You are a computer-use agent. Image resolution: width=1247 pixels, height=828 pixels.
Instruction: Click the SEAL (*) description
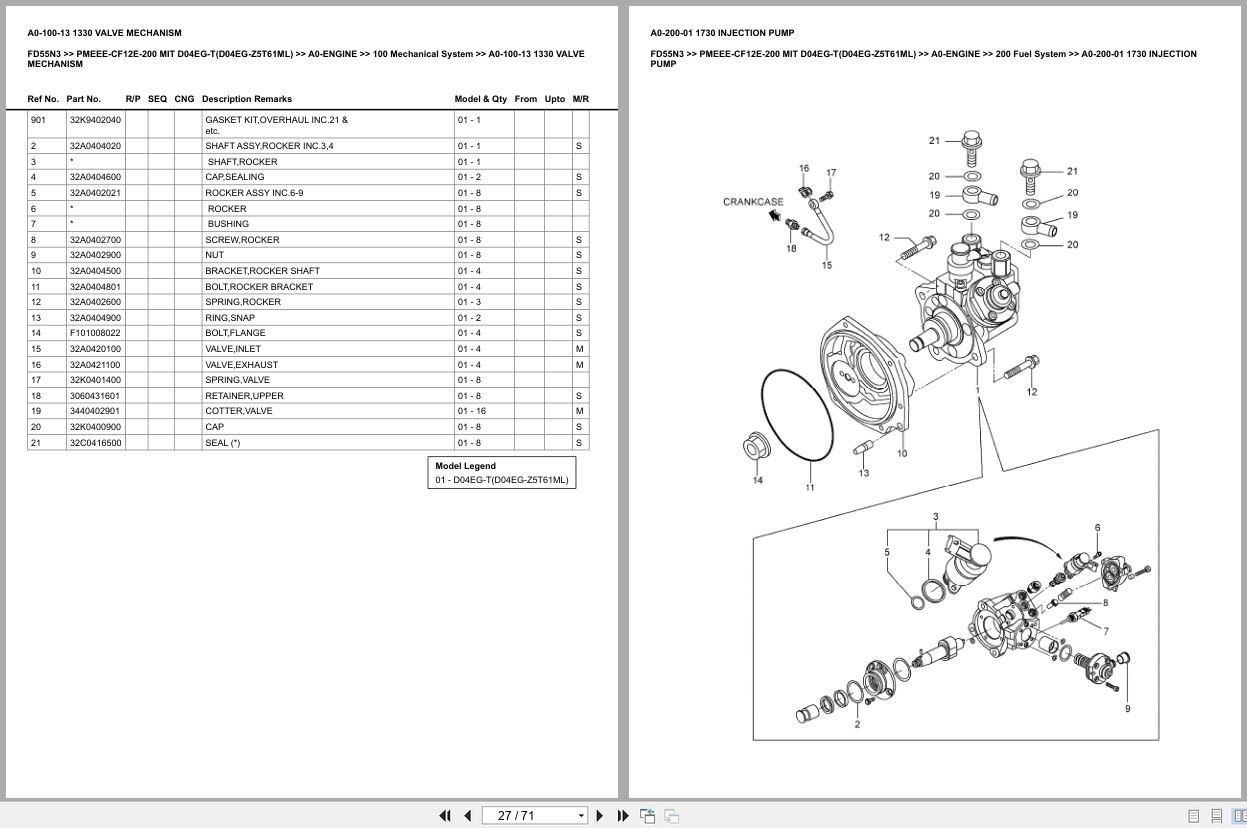click(x=223, y=443)
